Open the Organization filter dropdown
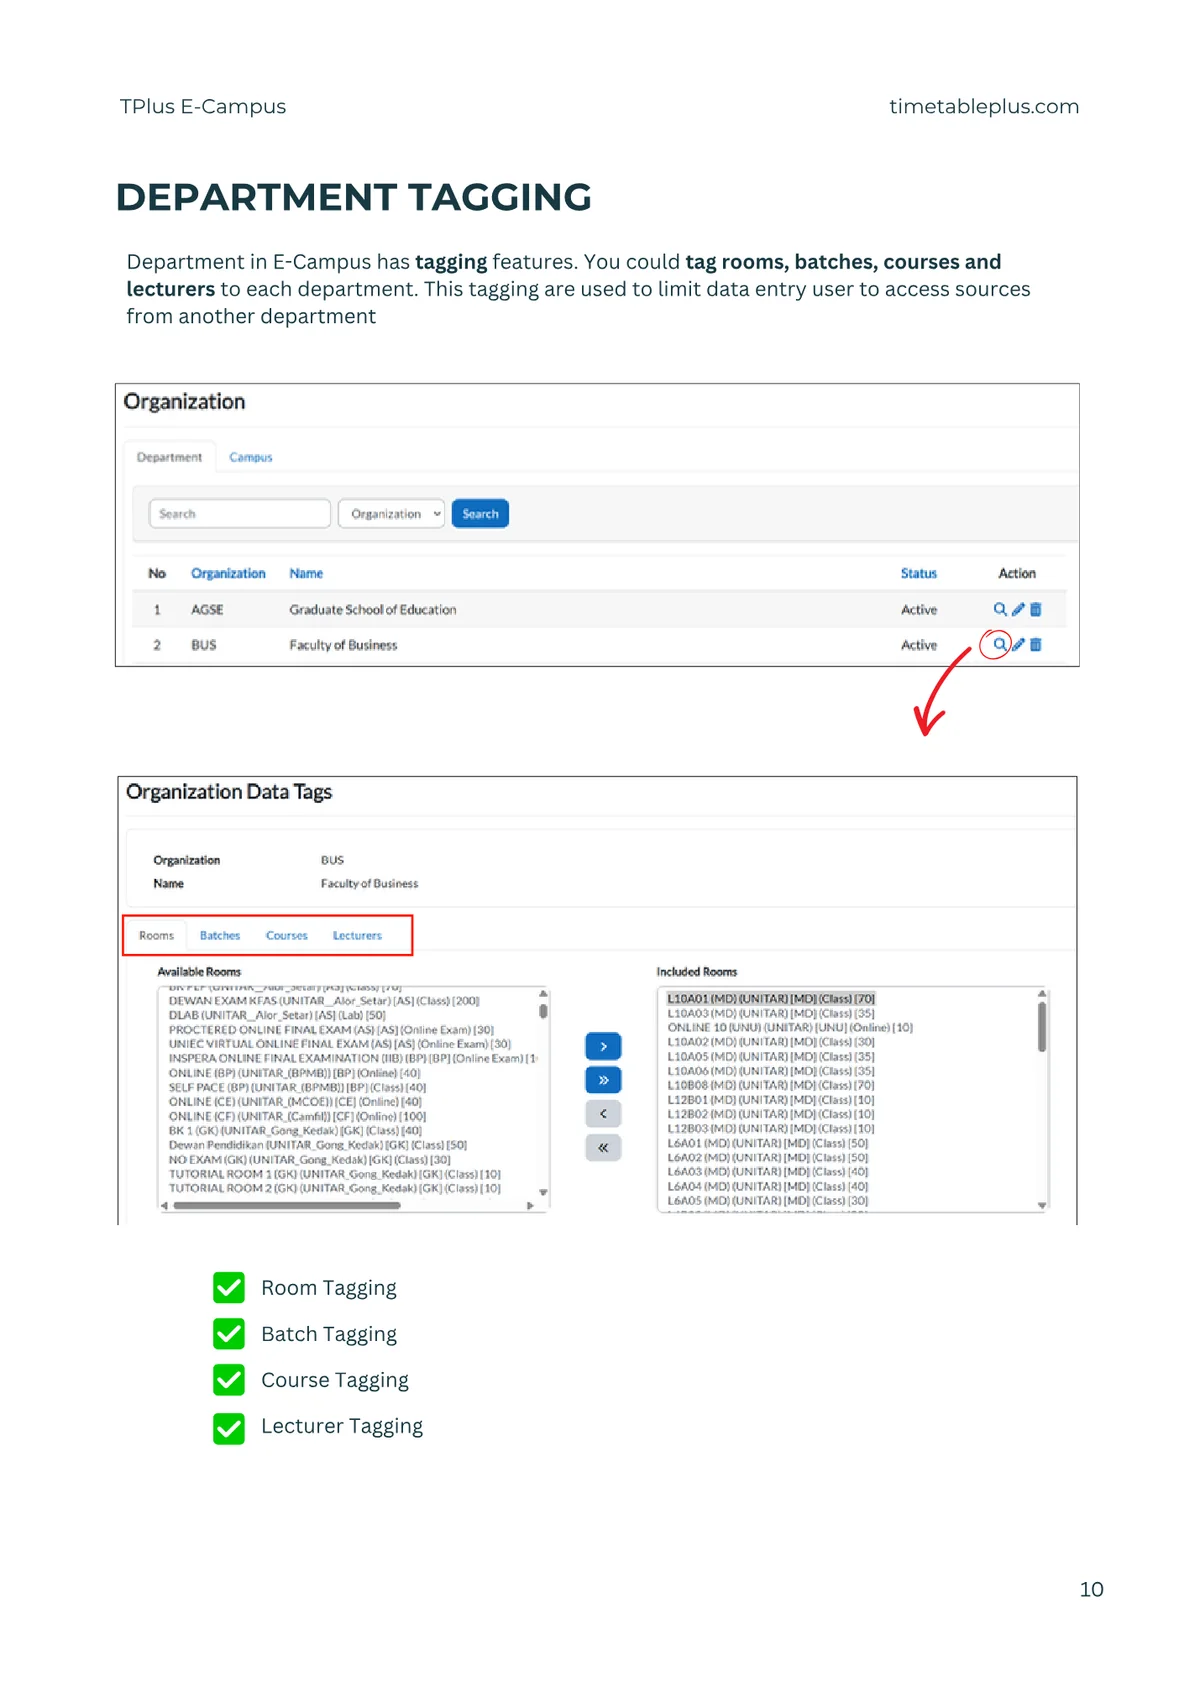 pos(391,513)
